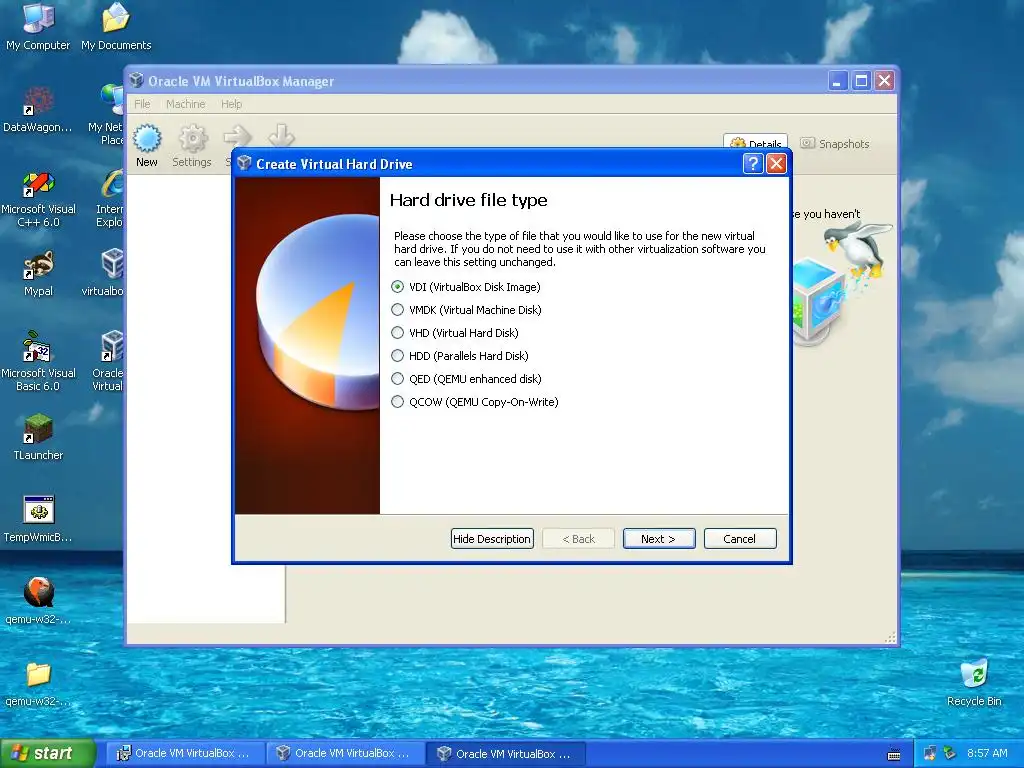Select the Mypal browser icon
The width and height of the screenshot is (1024, 768).
tap(38, 273)
